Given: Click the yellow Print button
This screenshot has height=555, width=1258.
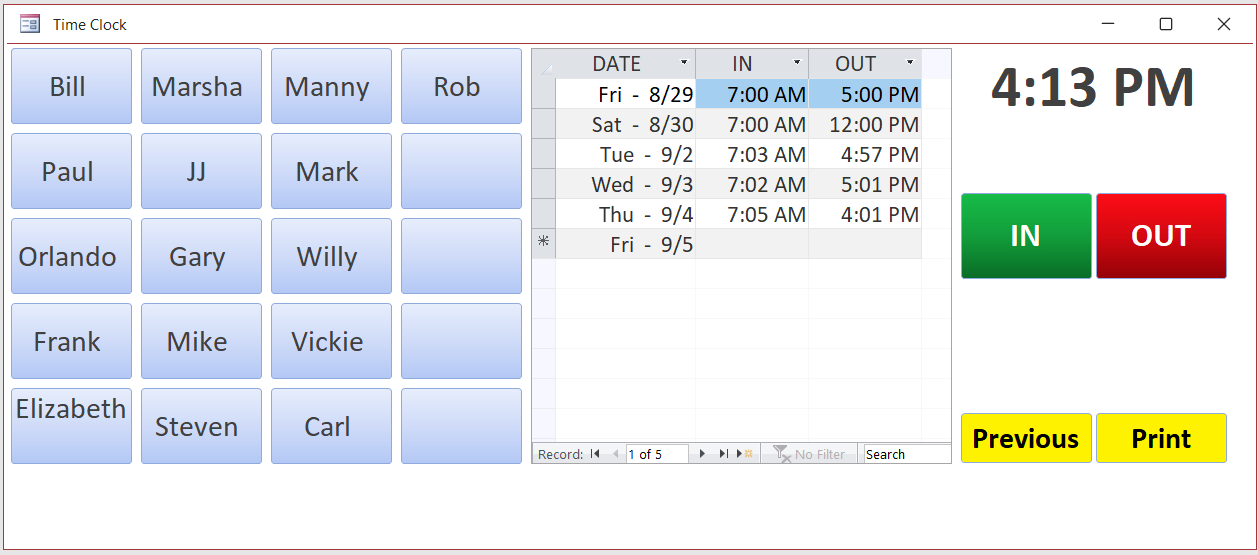Looking at the screenshot, I should tap(1161, 438).
